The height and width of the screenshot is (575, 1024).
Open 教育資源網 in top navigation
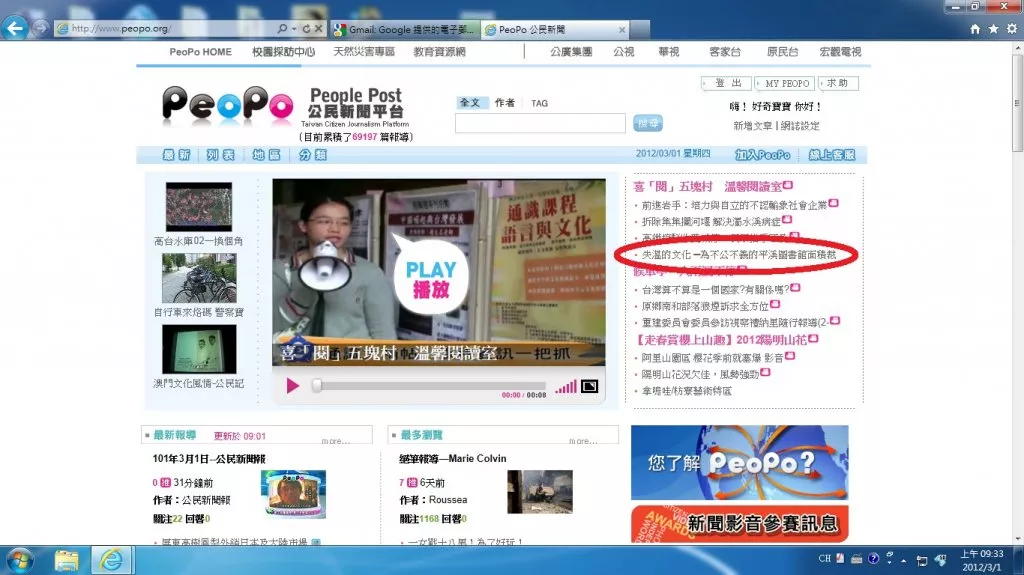(x=440, y=52)
